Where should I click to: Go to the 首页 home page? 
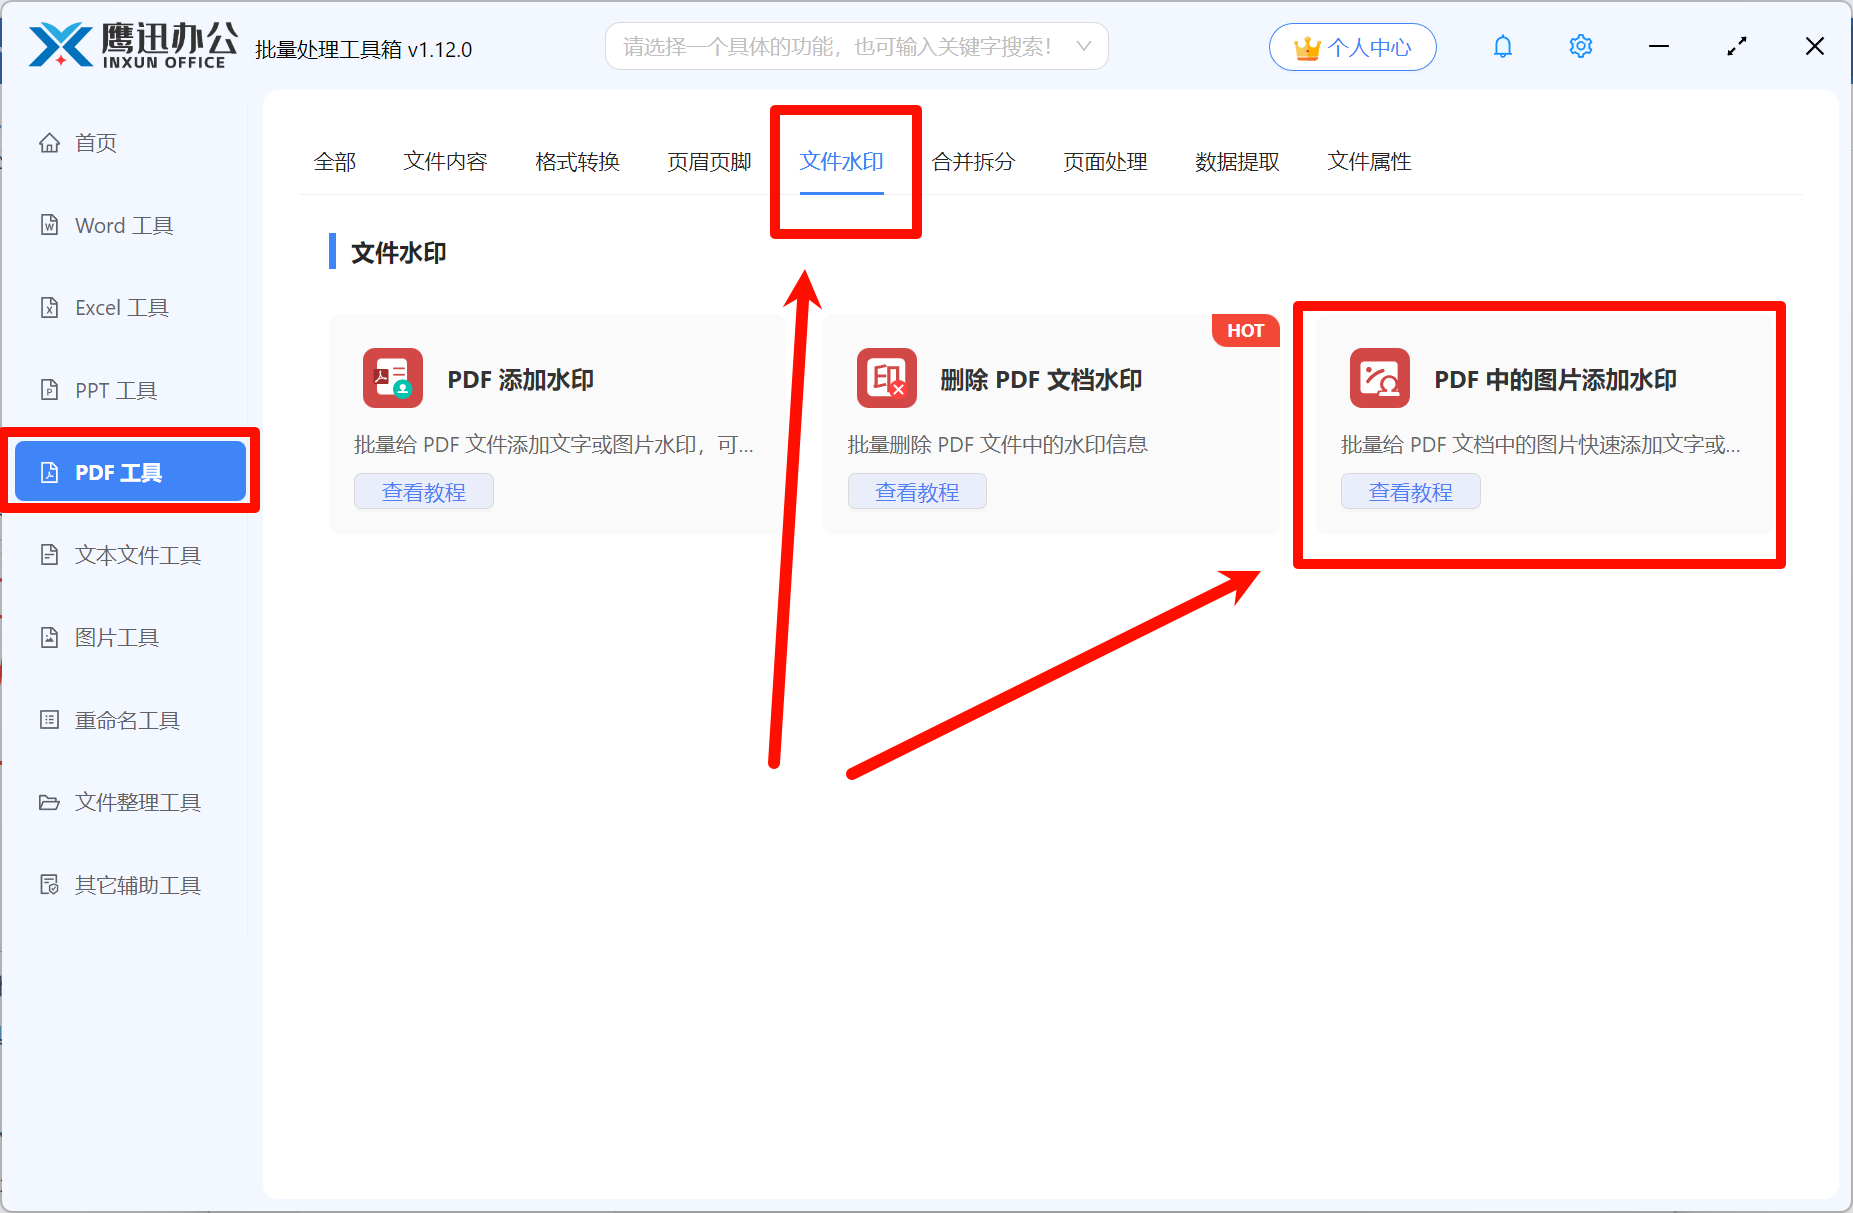click(95, 142)
